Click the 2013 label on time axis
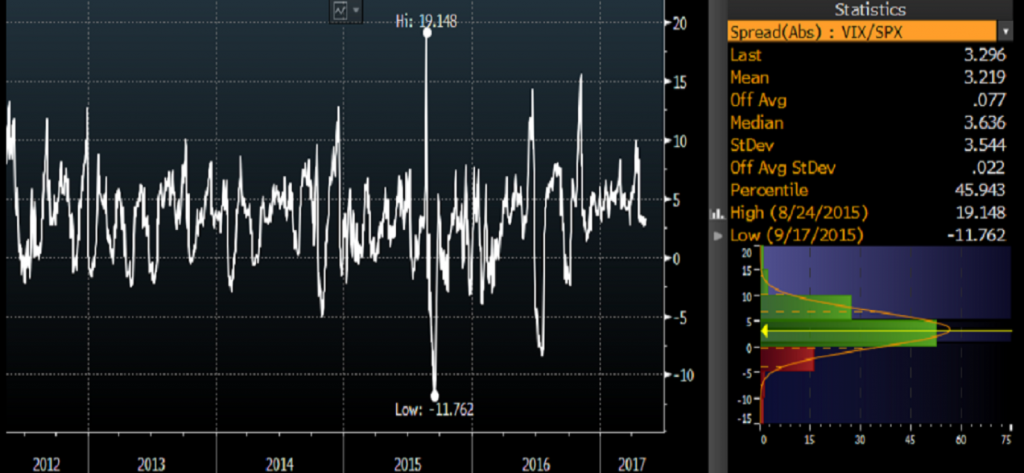The image size is (1024, 473). click(150, 464)
